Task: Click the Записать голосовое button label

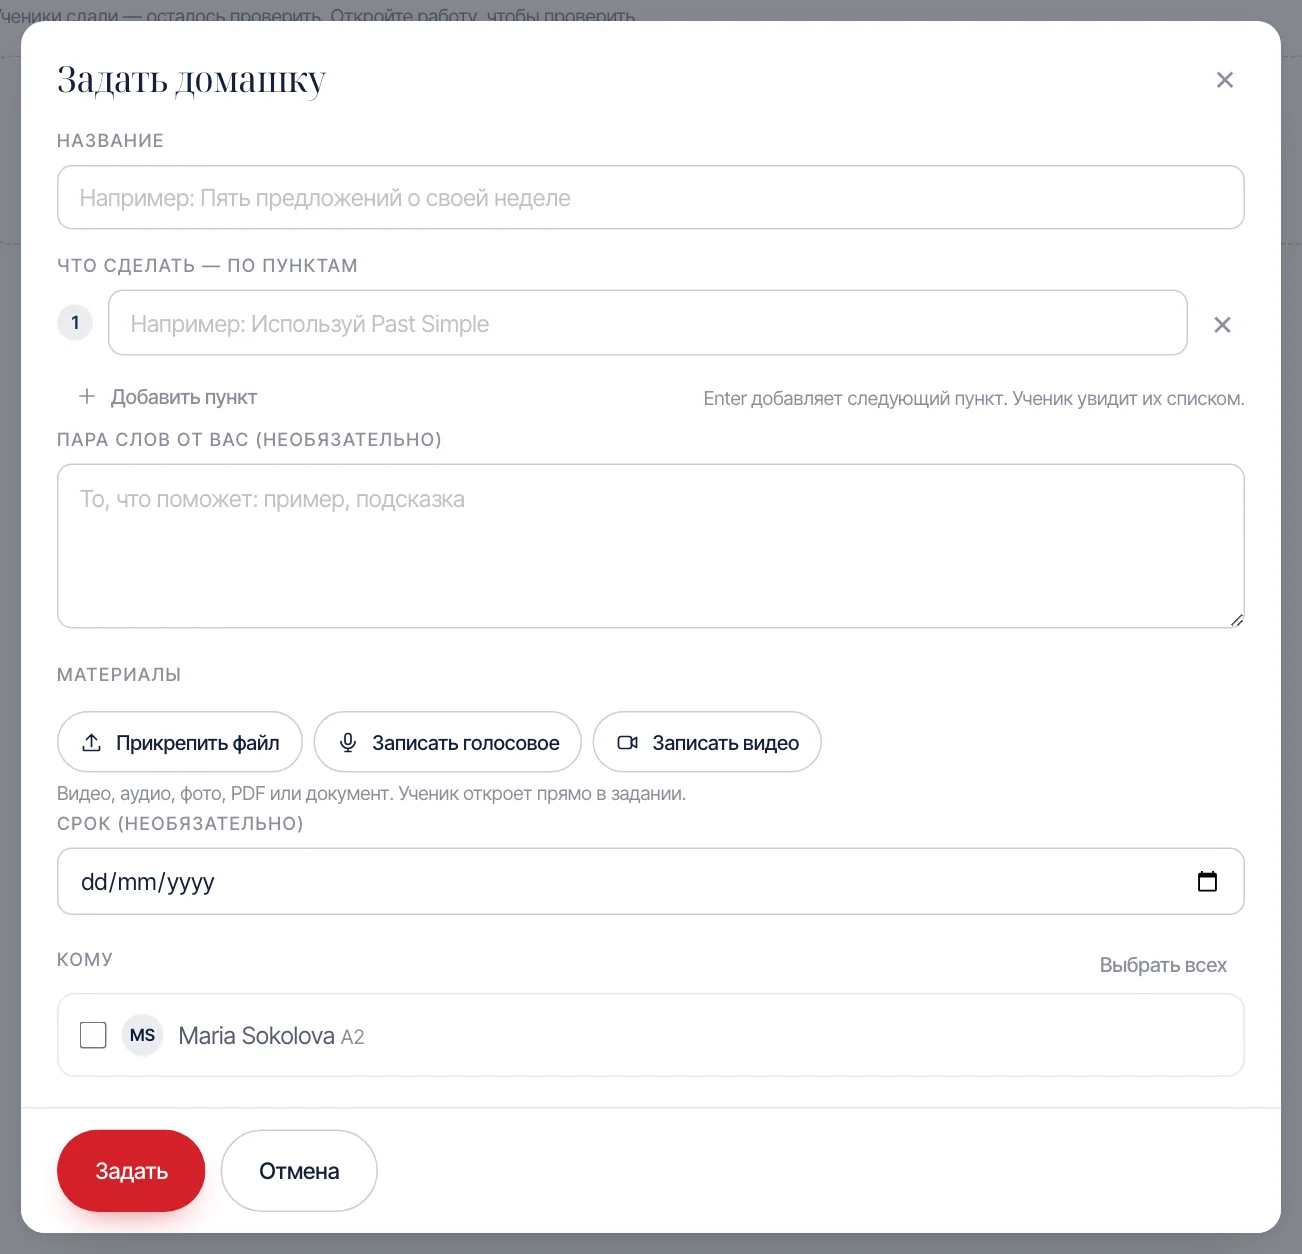Action: coord(466,743)
